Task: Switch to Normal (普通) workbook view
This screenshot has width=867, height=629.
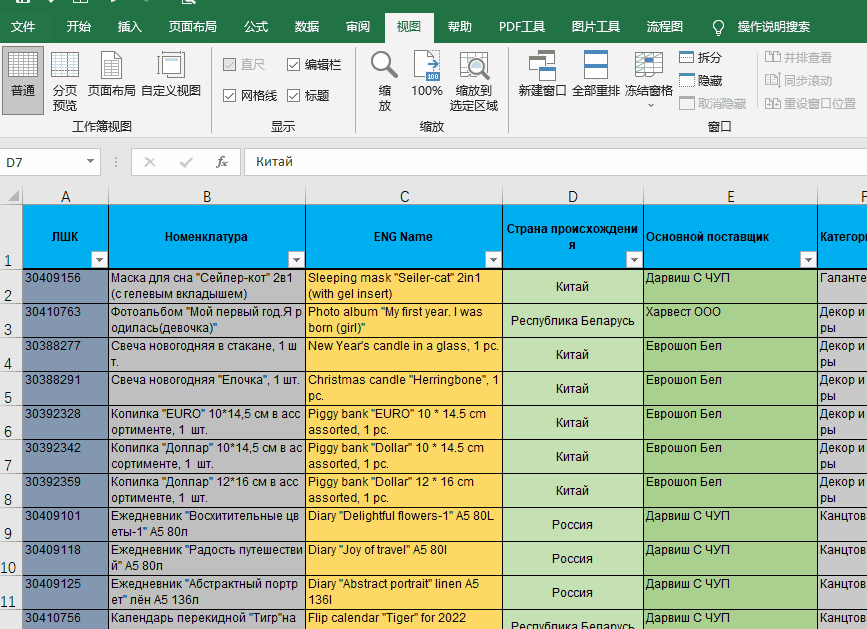Action: pos(23,78)
